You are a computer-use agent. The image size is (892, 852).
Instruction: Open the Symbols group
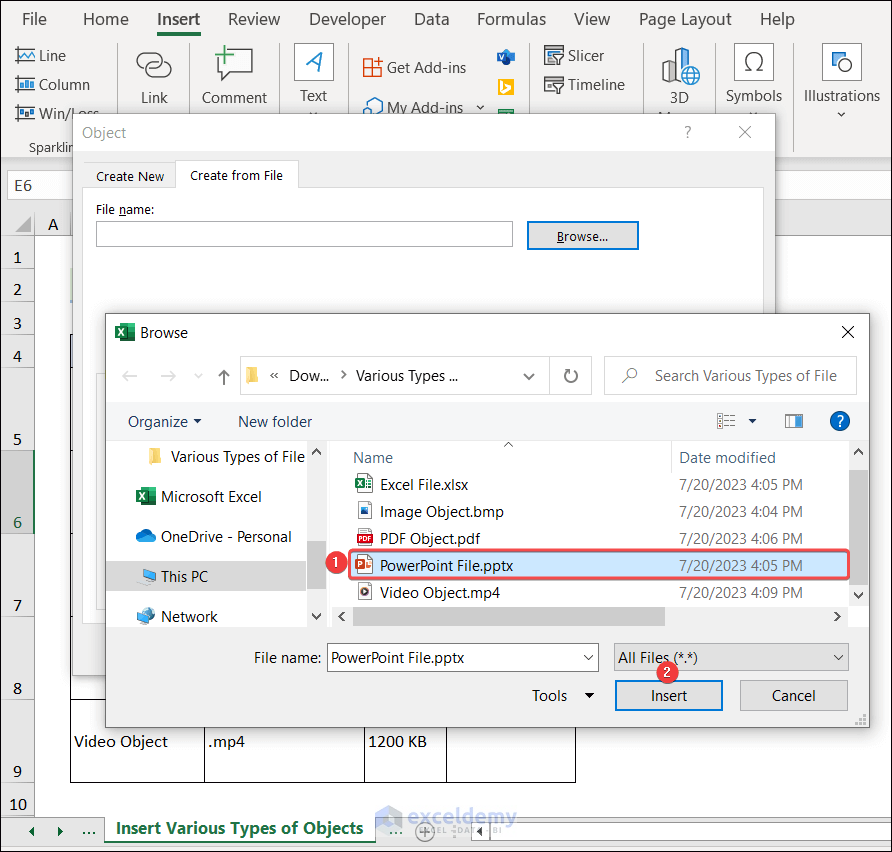tap(753, 75)
